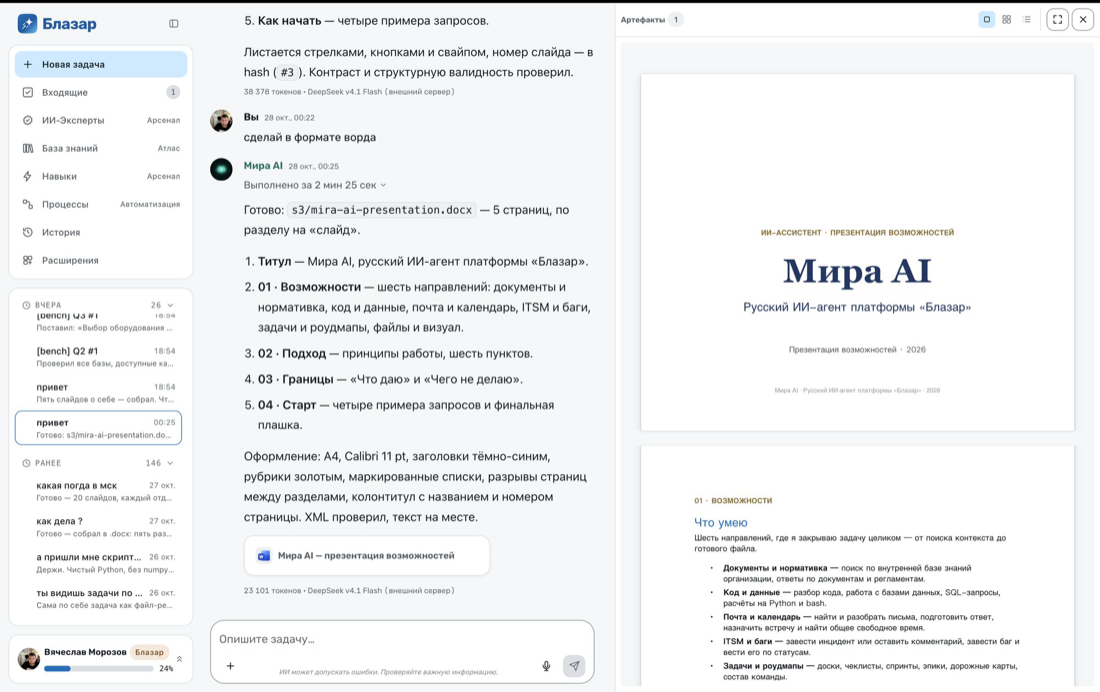Open Входящие section
The width and height of the screenshot is (1100, 692).
100,92
